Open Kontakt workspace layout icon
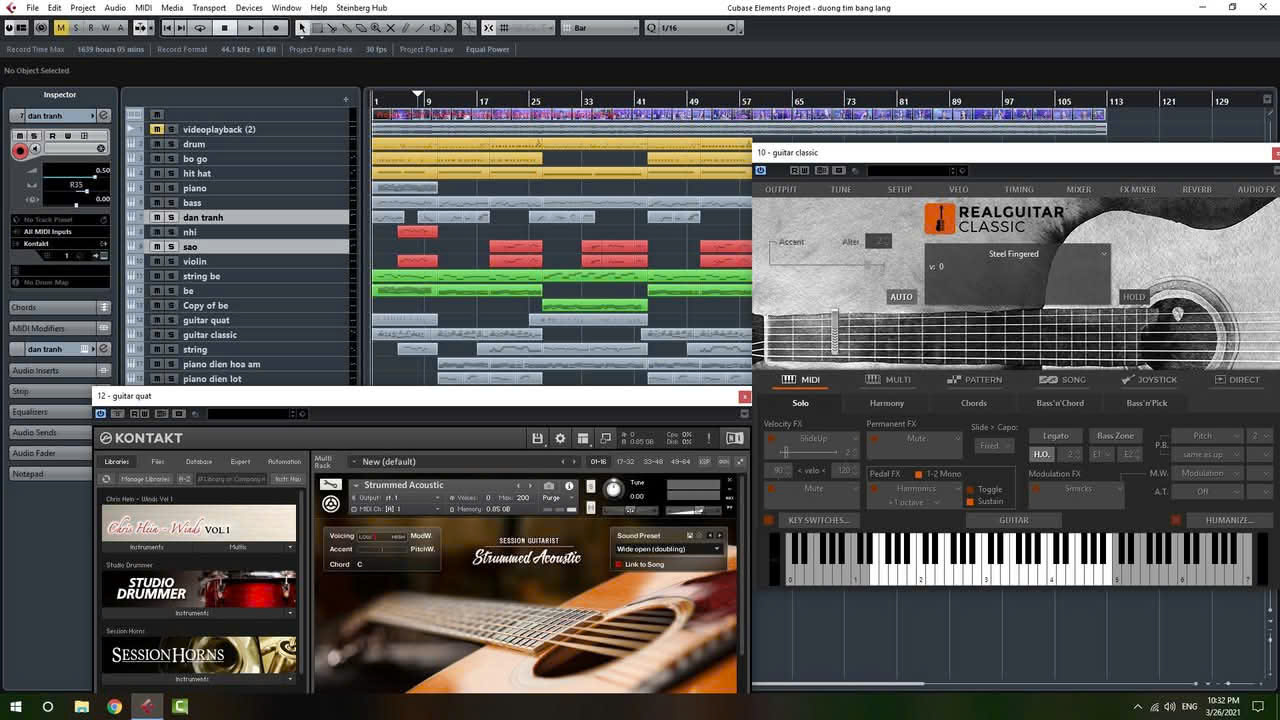This screenshot has width=1280, height=720. [x=582, y=438]
